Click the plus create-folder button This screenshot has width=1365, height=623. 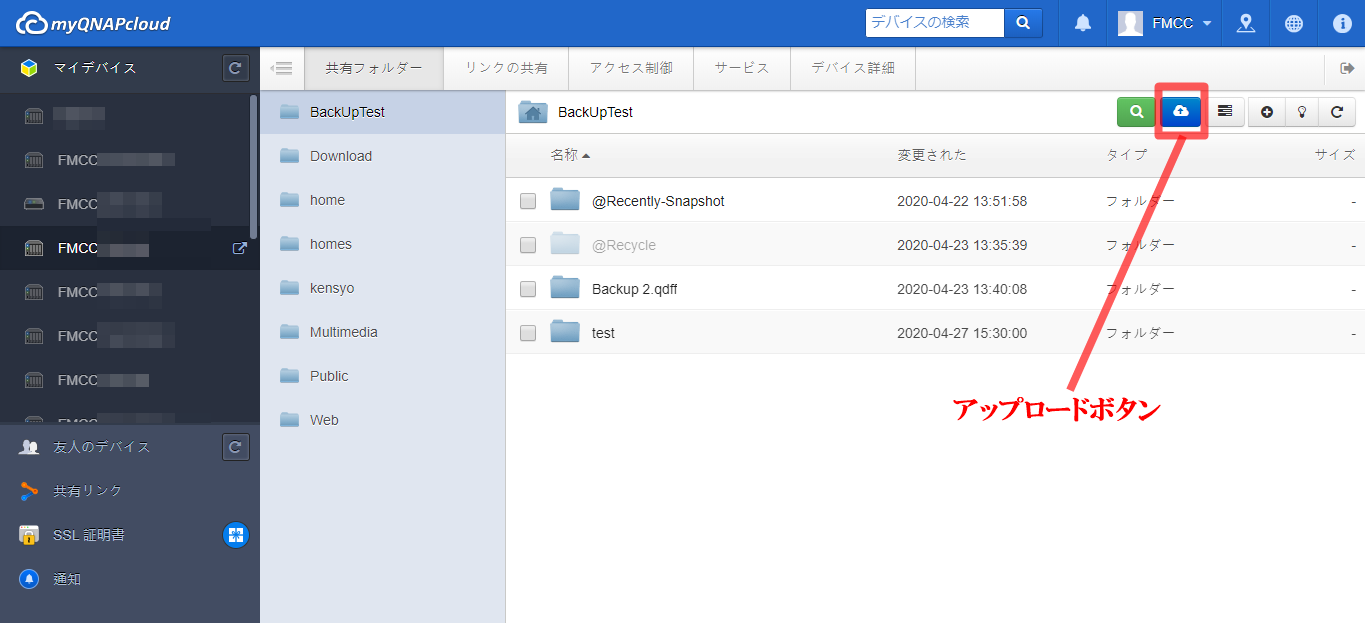click(x=1267, y=112)
